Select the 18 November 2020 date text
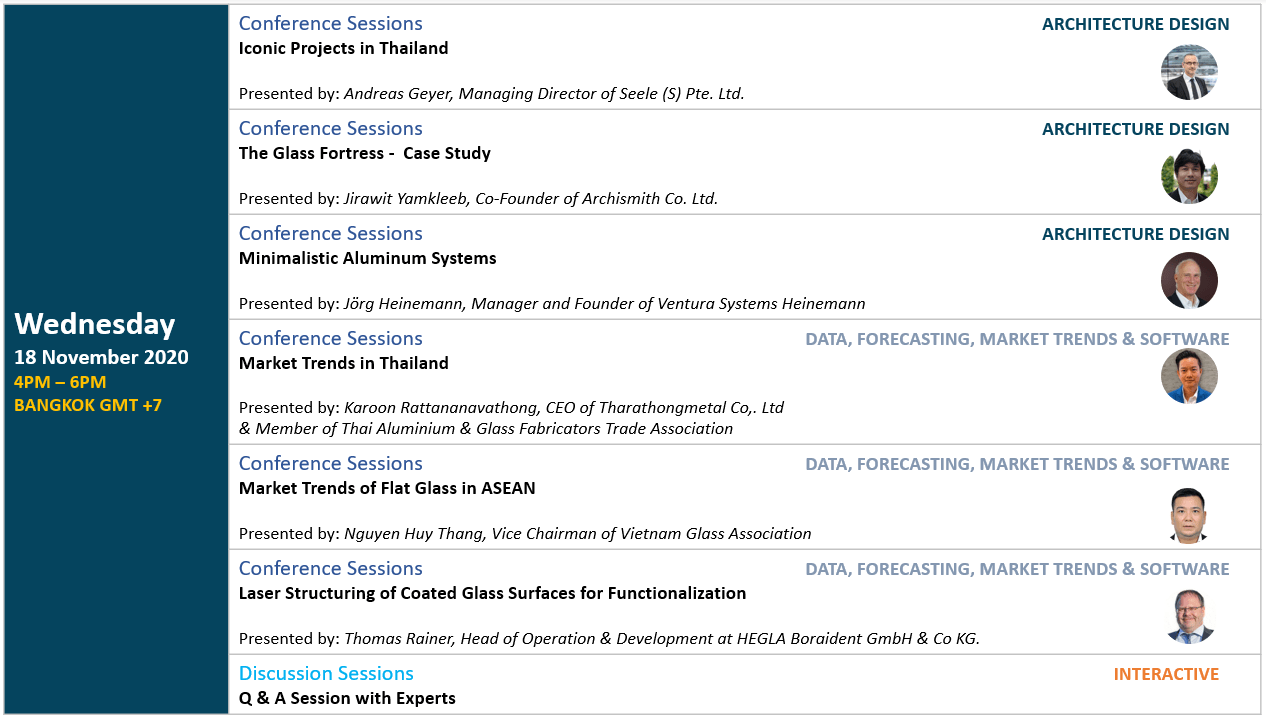This screenshot has height=717, width=1266. coord(101,357)
